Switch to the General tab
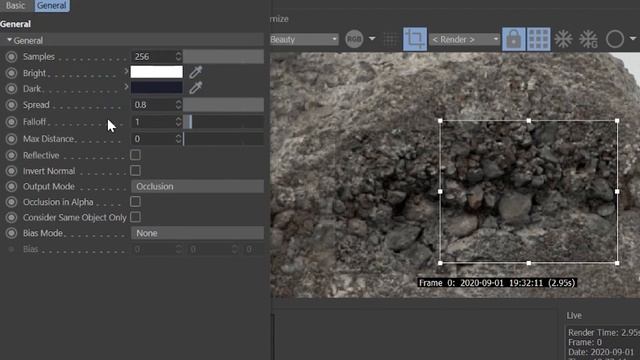This screenshot has height=360, width=640. [x=51, y=5]
